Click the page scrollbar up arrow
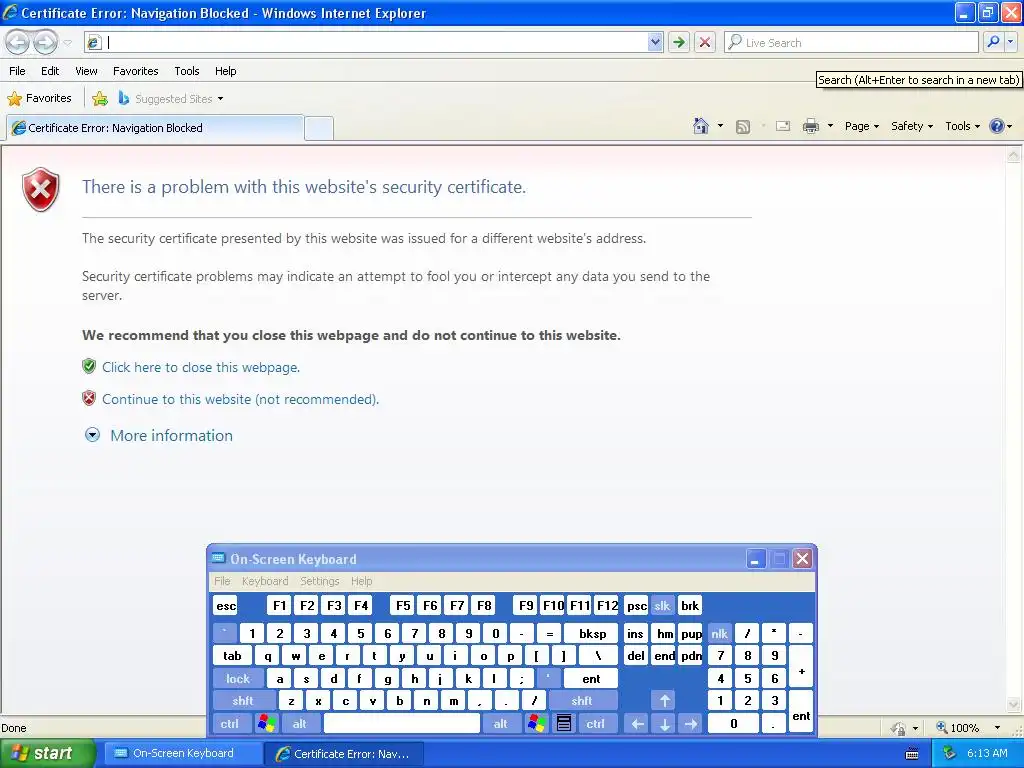1024x768 pixels. tap(1013, 155)
